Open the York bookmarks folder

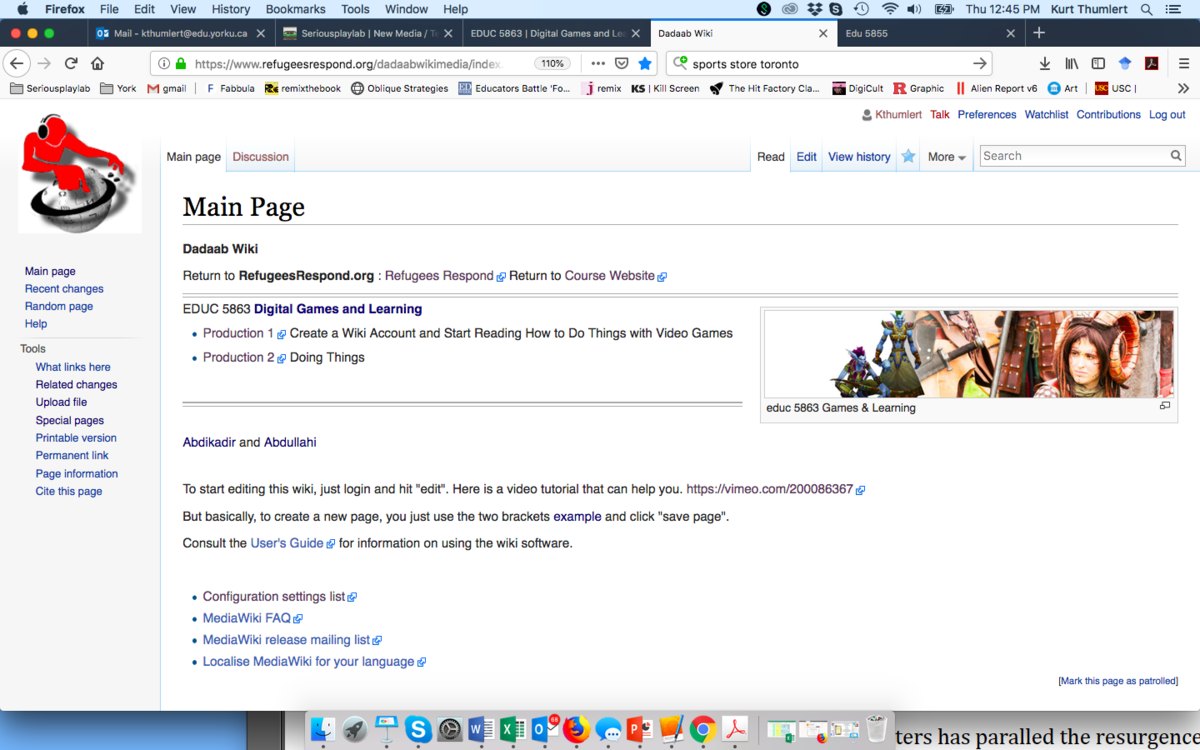click(x=118, y=88)
